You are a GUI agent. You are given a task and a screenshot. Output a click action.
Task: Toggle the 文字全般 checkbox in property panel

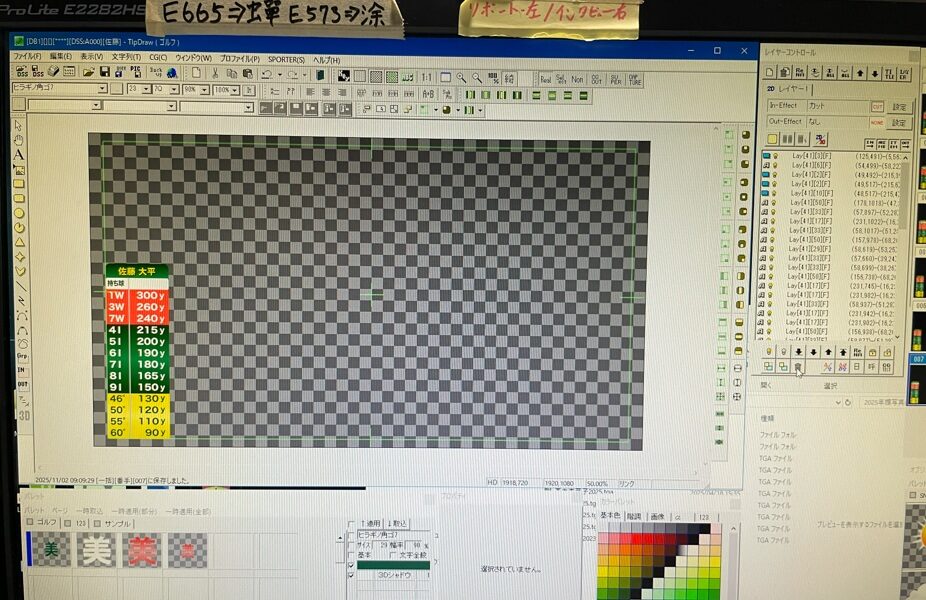[394, 554]
